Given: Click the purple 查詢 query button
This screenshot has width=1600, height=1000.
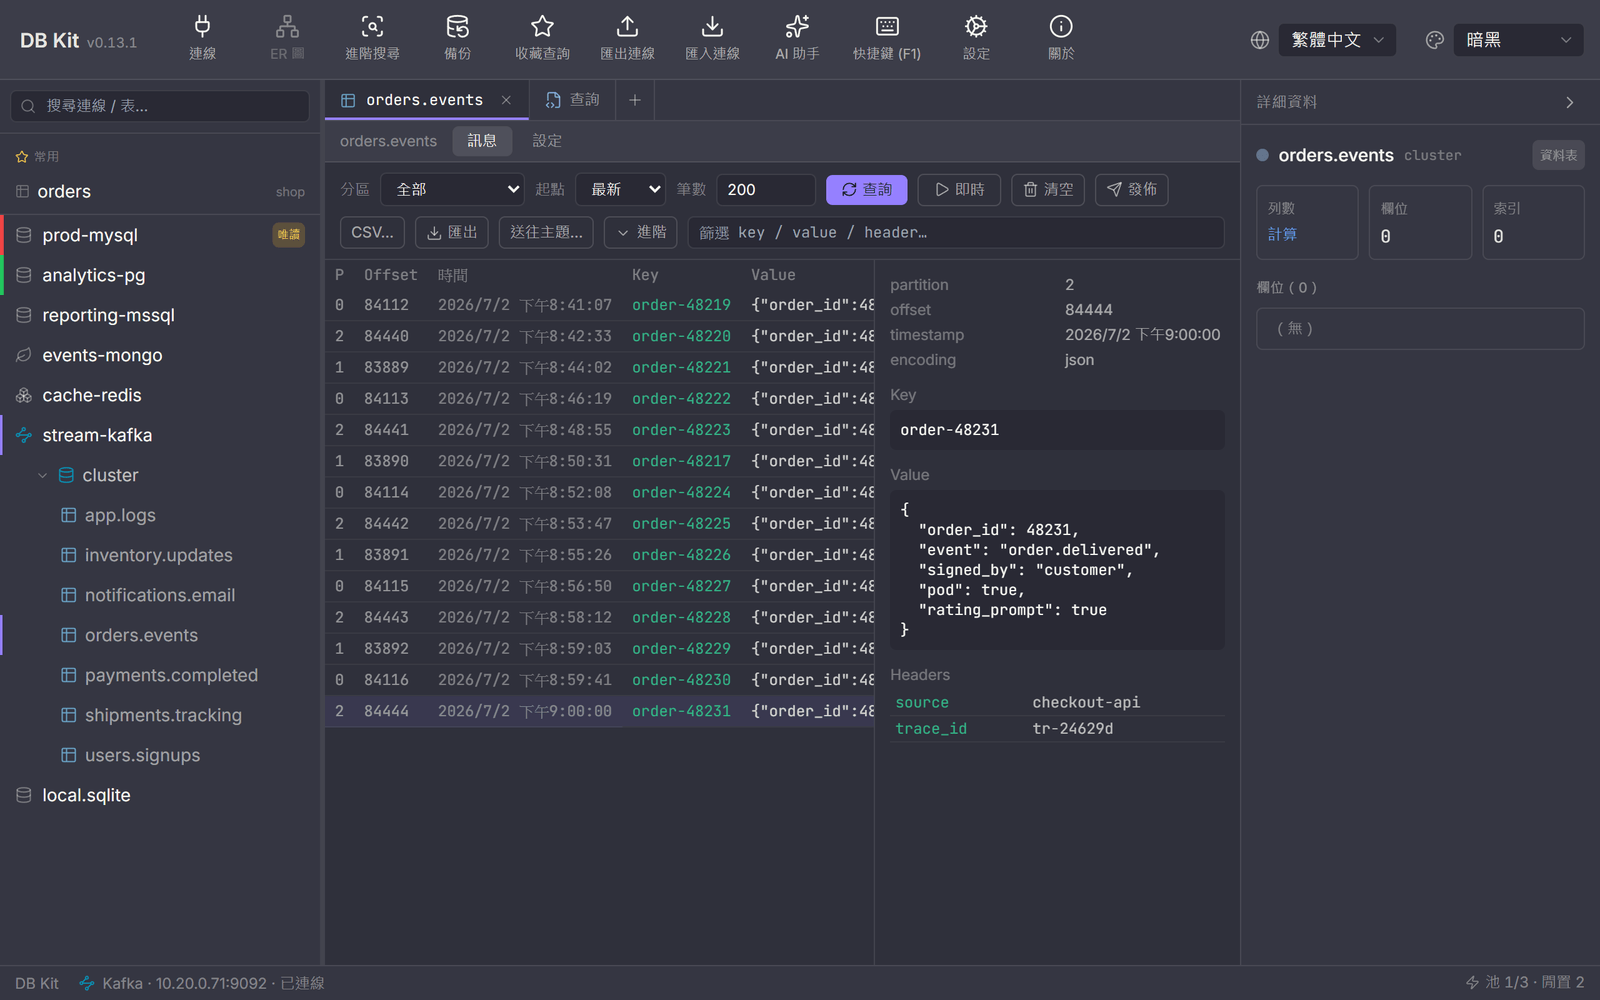Looking at the screenshot, I should pyautogui.click(x=866, y=189).
